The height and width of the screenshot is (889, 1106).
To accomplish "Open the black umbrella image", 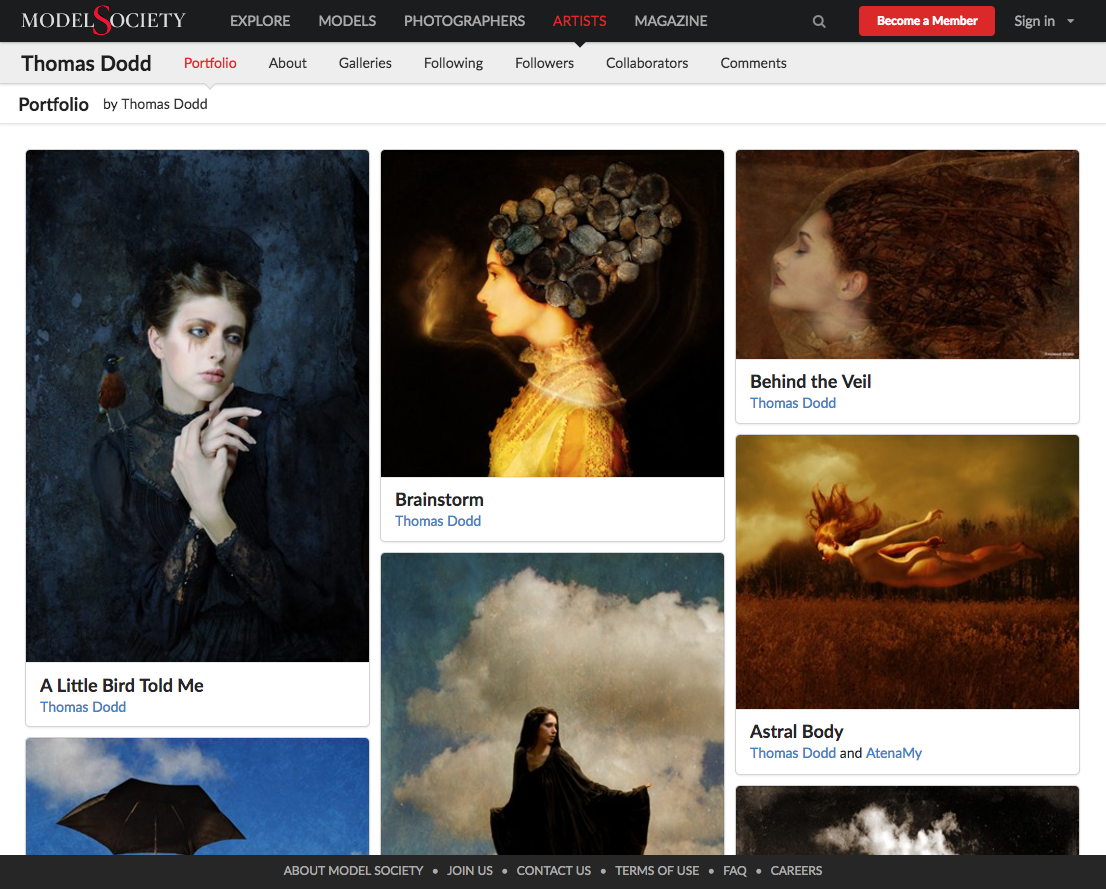I will click(x=198, y=797).
